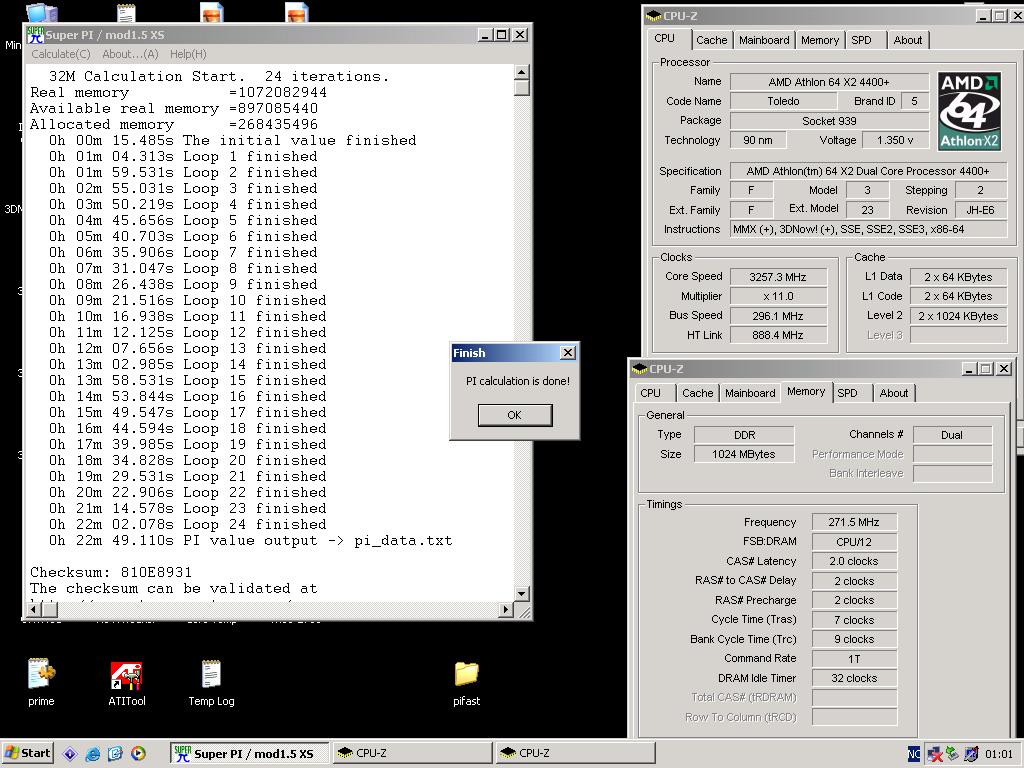Open the pifast folder on the desktop

coord(466,682)
